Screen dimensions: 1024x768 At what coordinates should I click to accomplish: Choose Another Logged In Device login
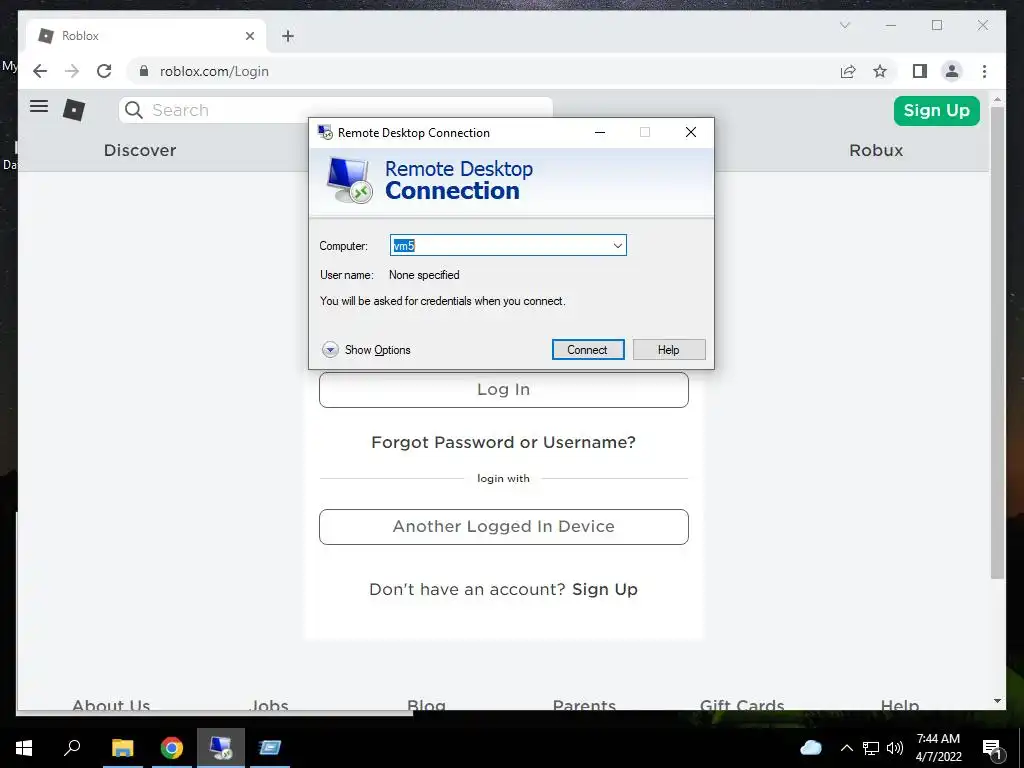[x=504, y=526]
